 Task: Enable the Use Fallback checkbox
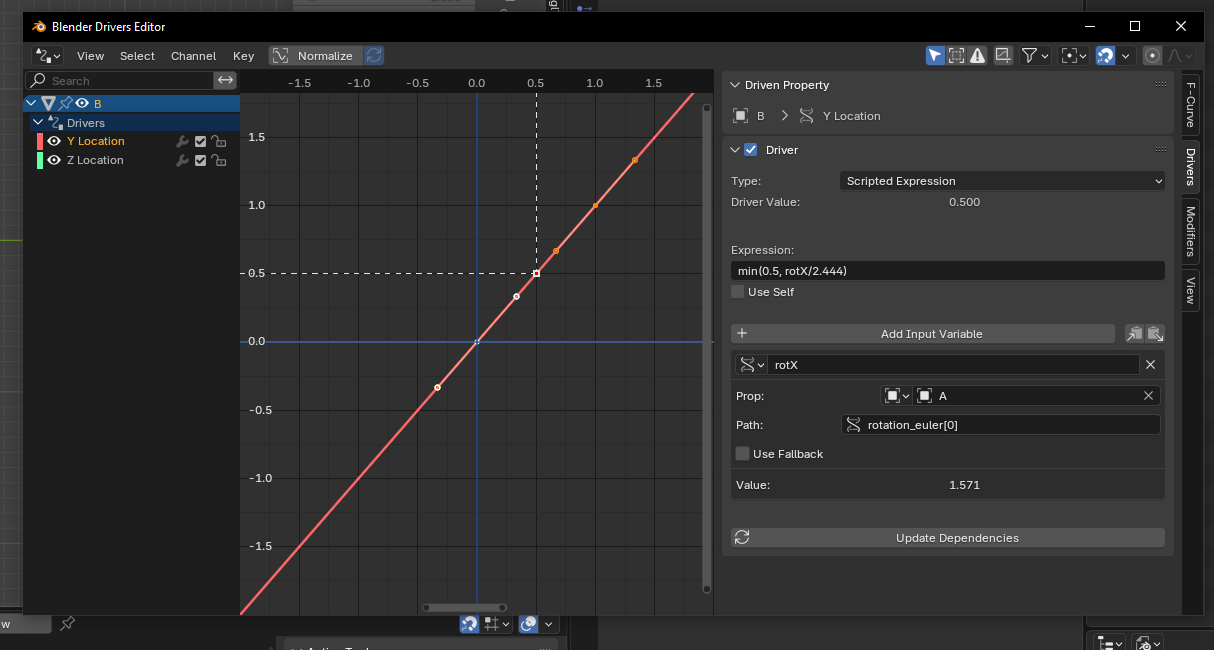tap(742, 454)
